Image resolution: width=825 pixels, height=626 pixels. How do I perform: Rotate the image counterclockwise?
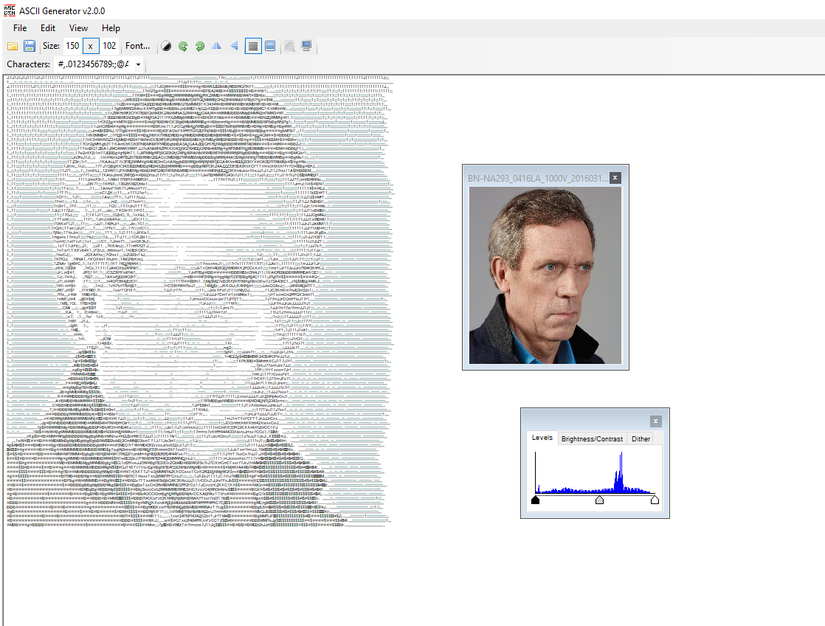pos(183,46)
